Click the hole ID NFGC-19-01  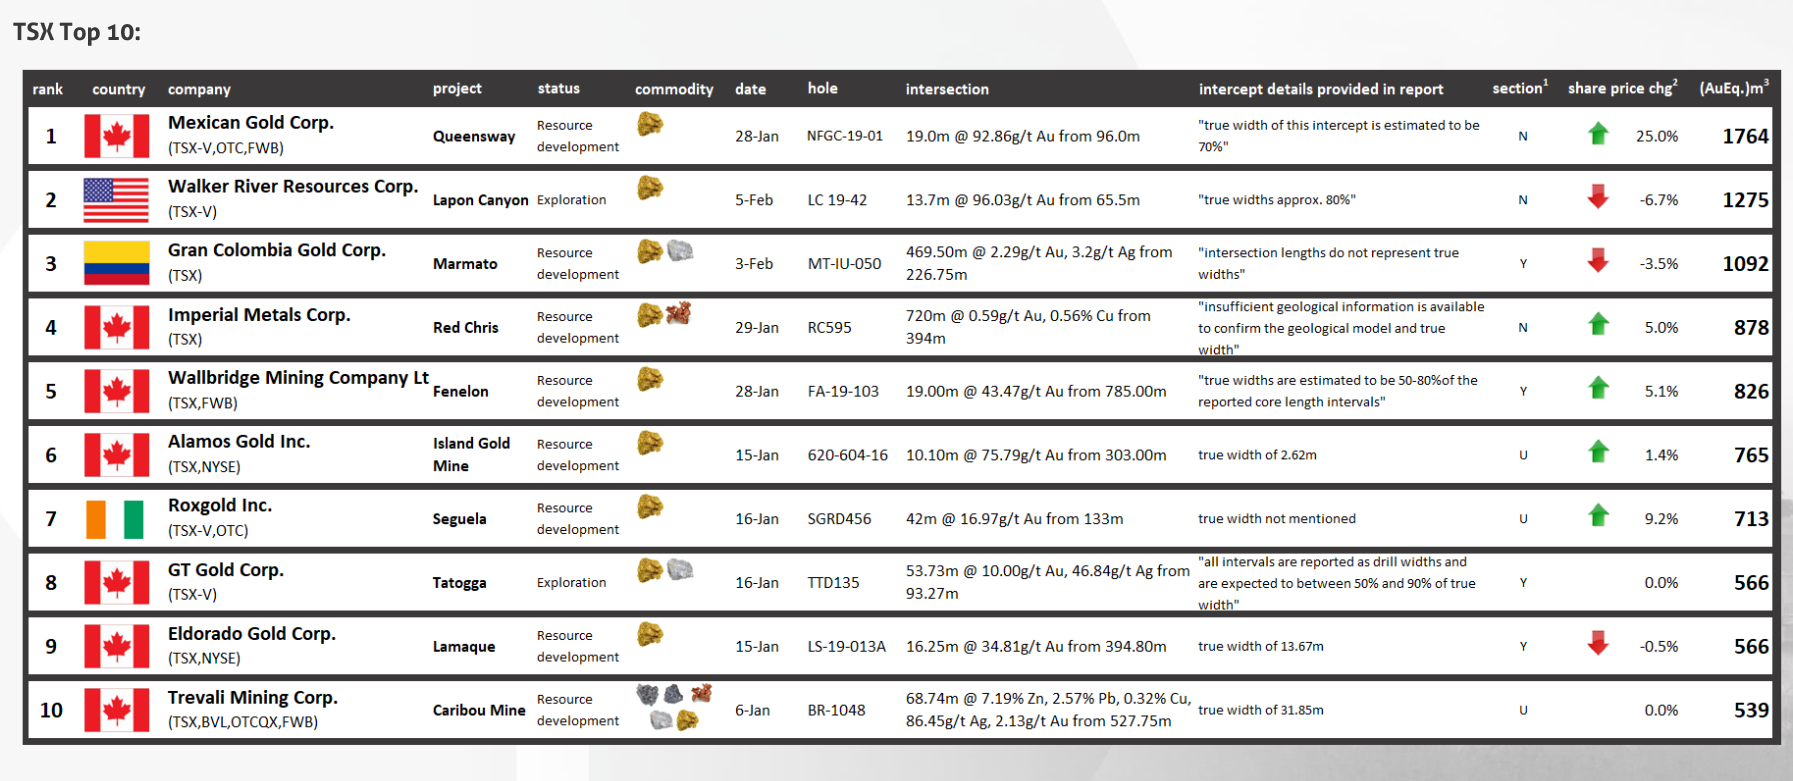click(844, 136)
